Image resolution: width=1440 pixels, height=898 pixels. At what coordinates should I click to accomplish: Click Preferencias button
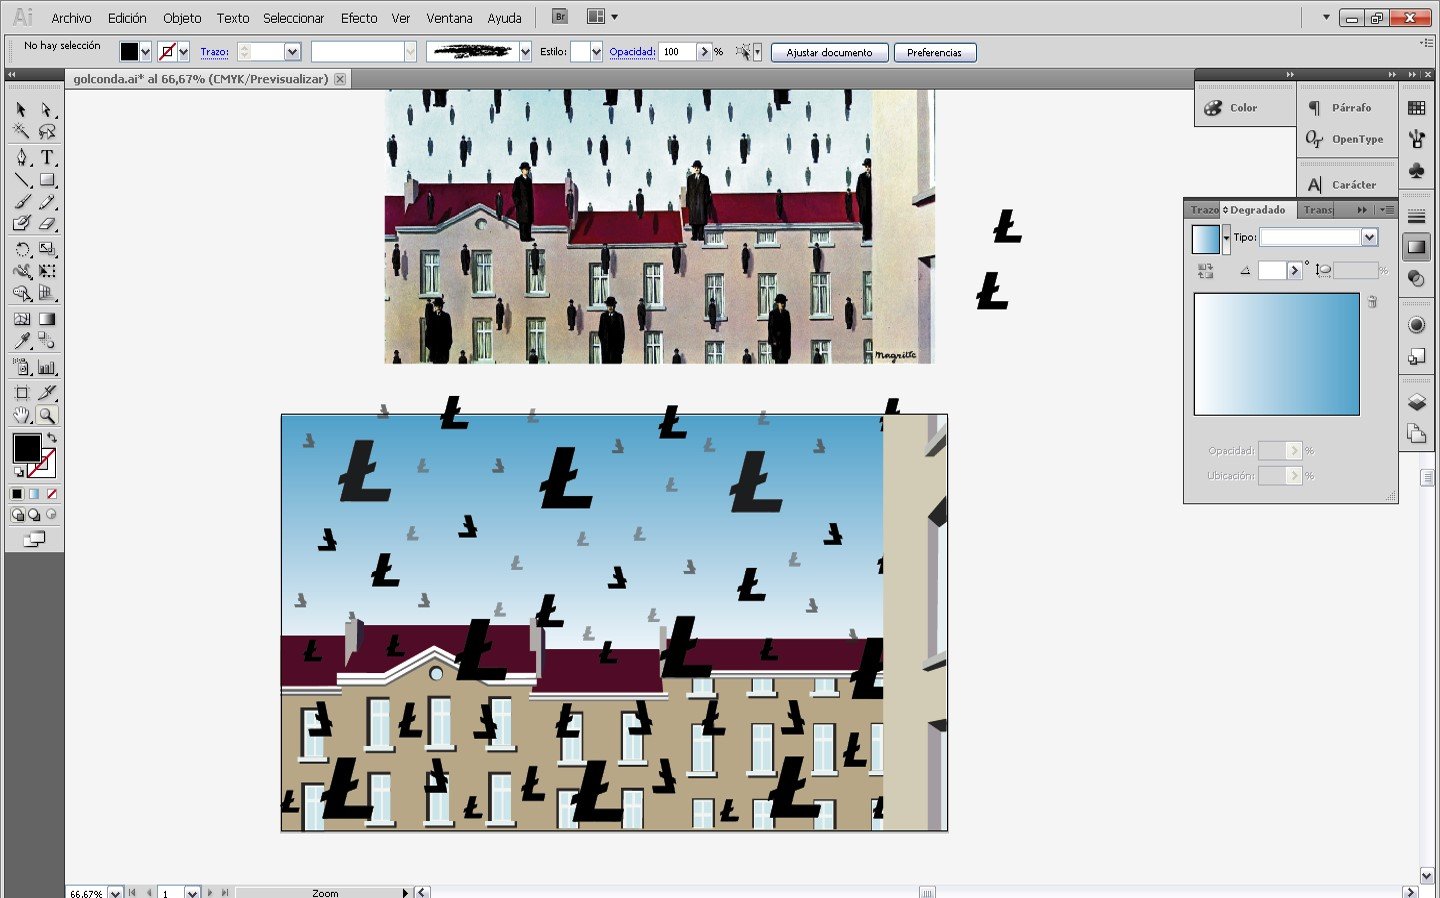pos(934,52)
